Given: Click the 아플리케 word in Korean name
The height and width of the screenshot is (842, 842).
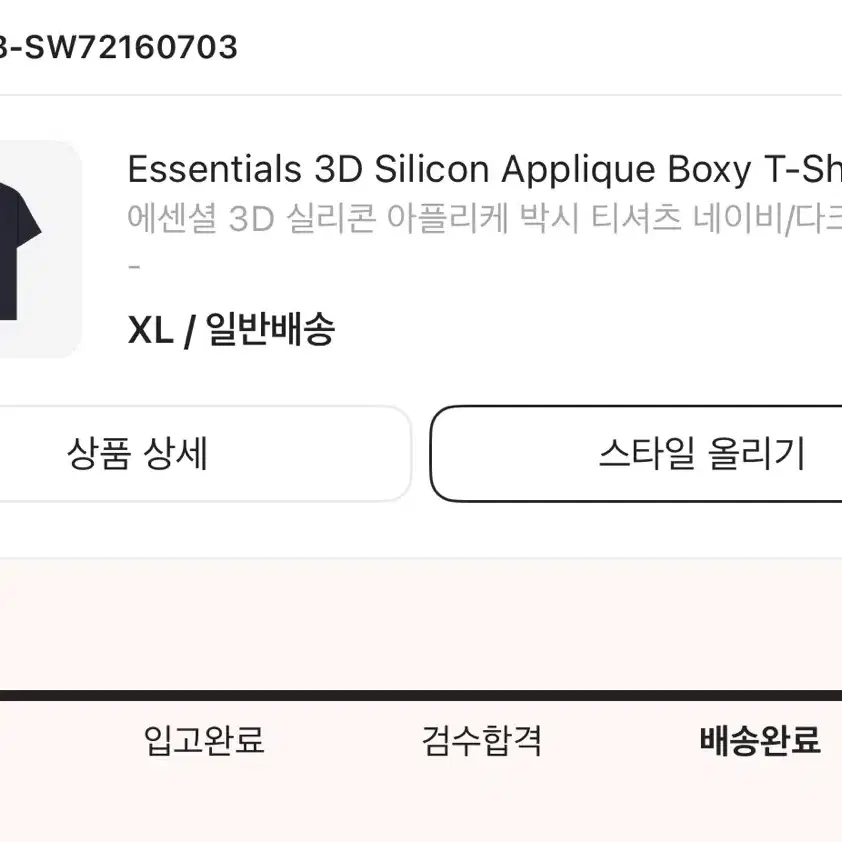Looking at the screenshot, I should [x=448, y=219].
